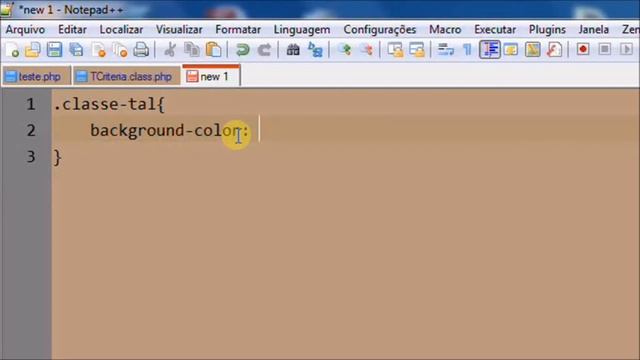This screenshot has width=640, height=360.
Task: Open the function list icon
Action: (554, 50)
